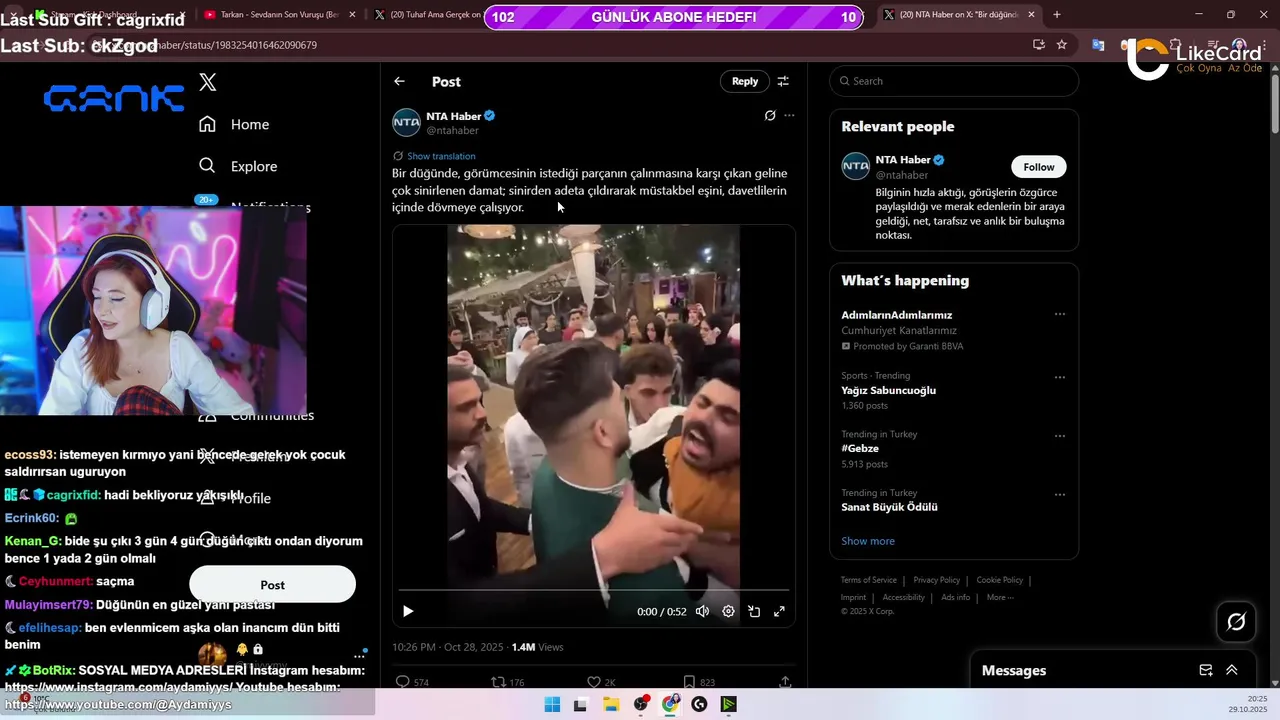Open NTA Haber profile in Relevant people
Viewport: 1280px width, 720px height.
pyautogui.click(x=902, y=160)
